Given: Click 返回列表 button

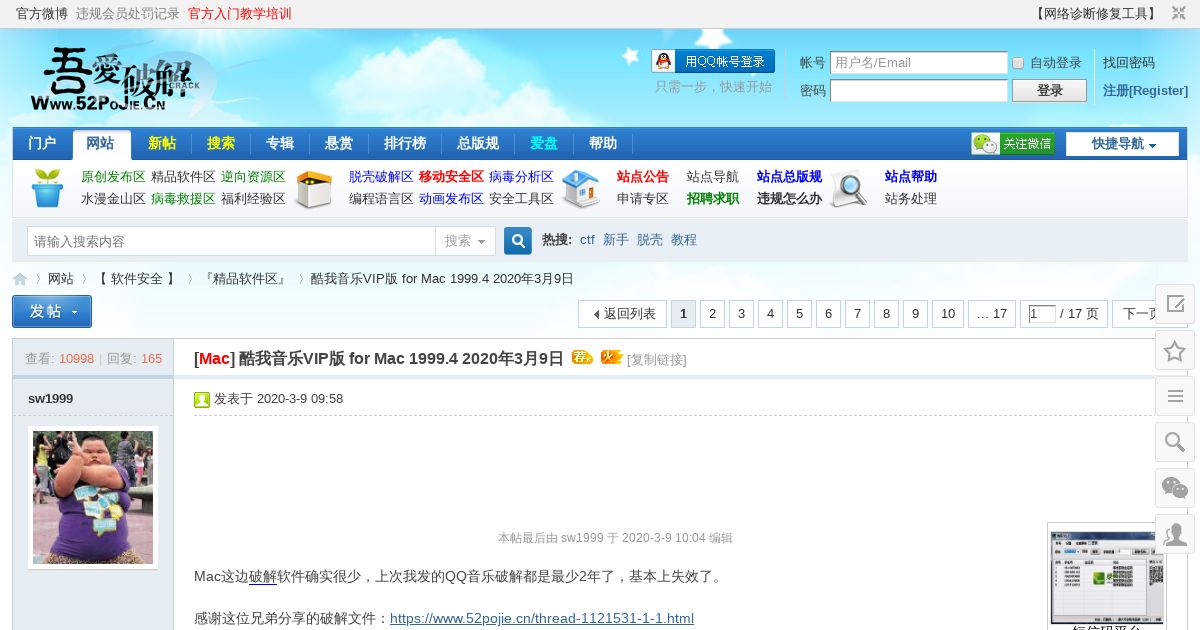Looking at the screenshot, I should [x=622, y=314].
